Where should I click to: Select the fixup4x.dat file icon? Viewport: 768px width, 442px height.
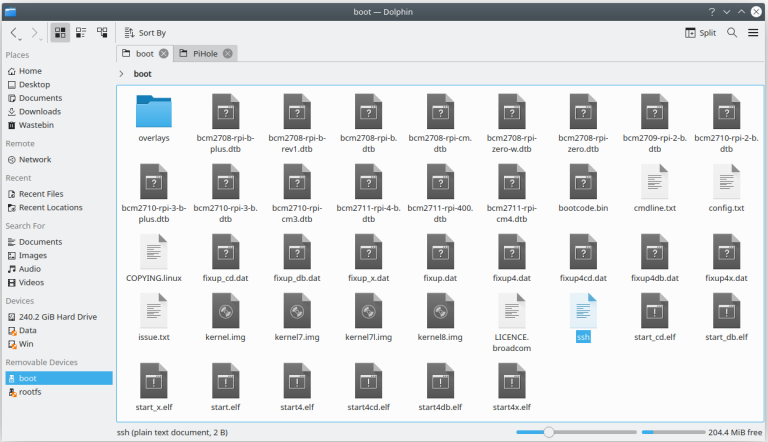pyautogui.click(x=726, y=252)
